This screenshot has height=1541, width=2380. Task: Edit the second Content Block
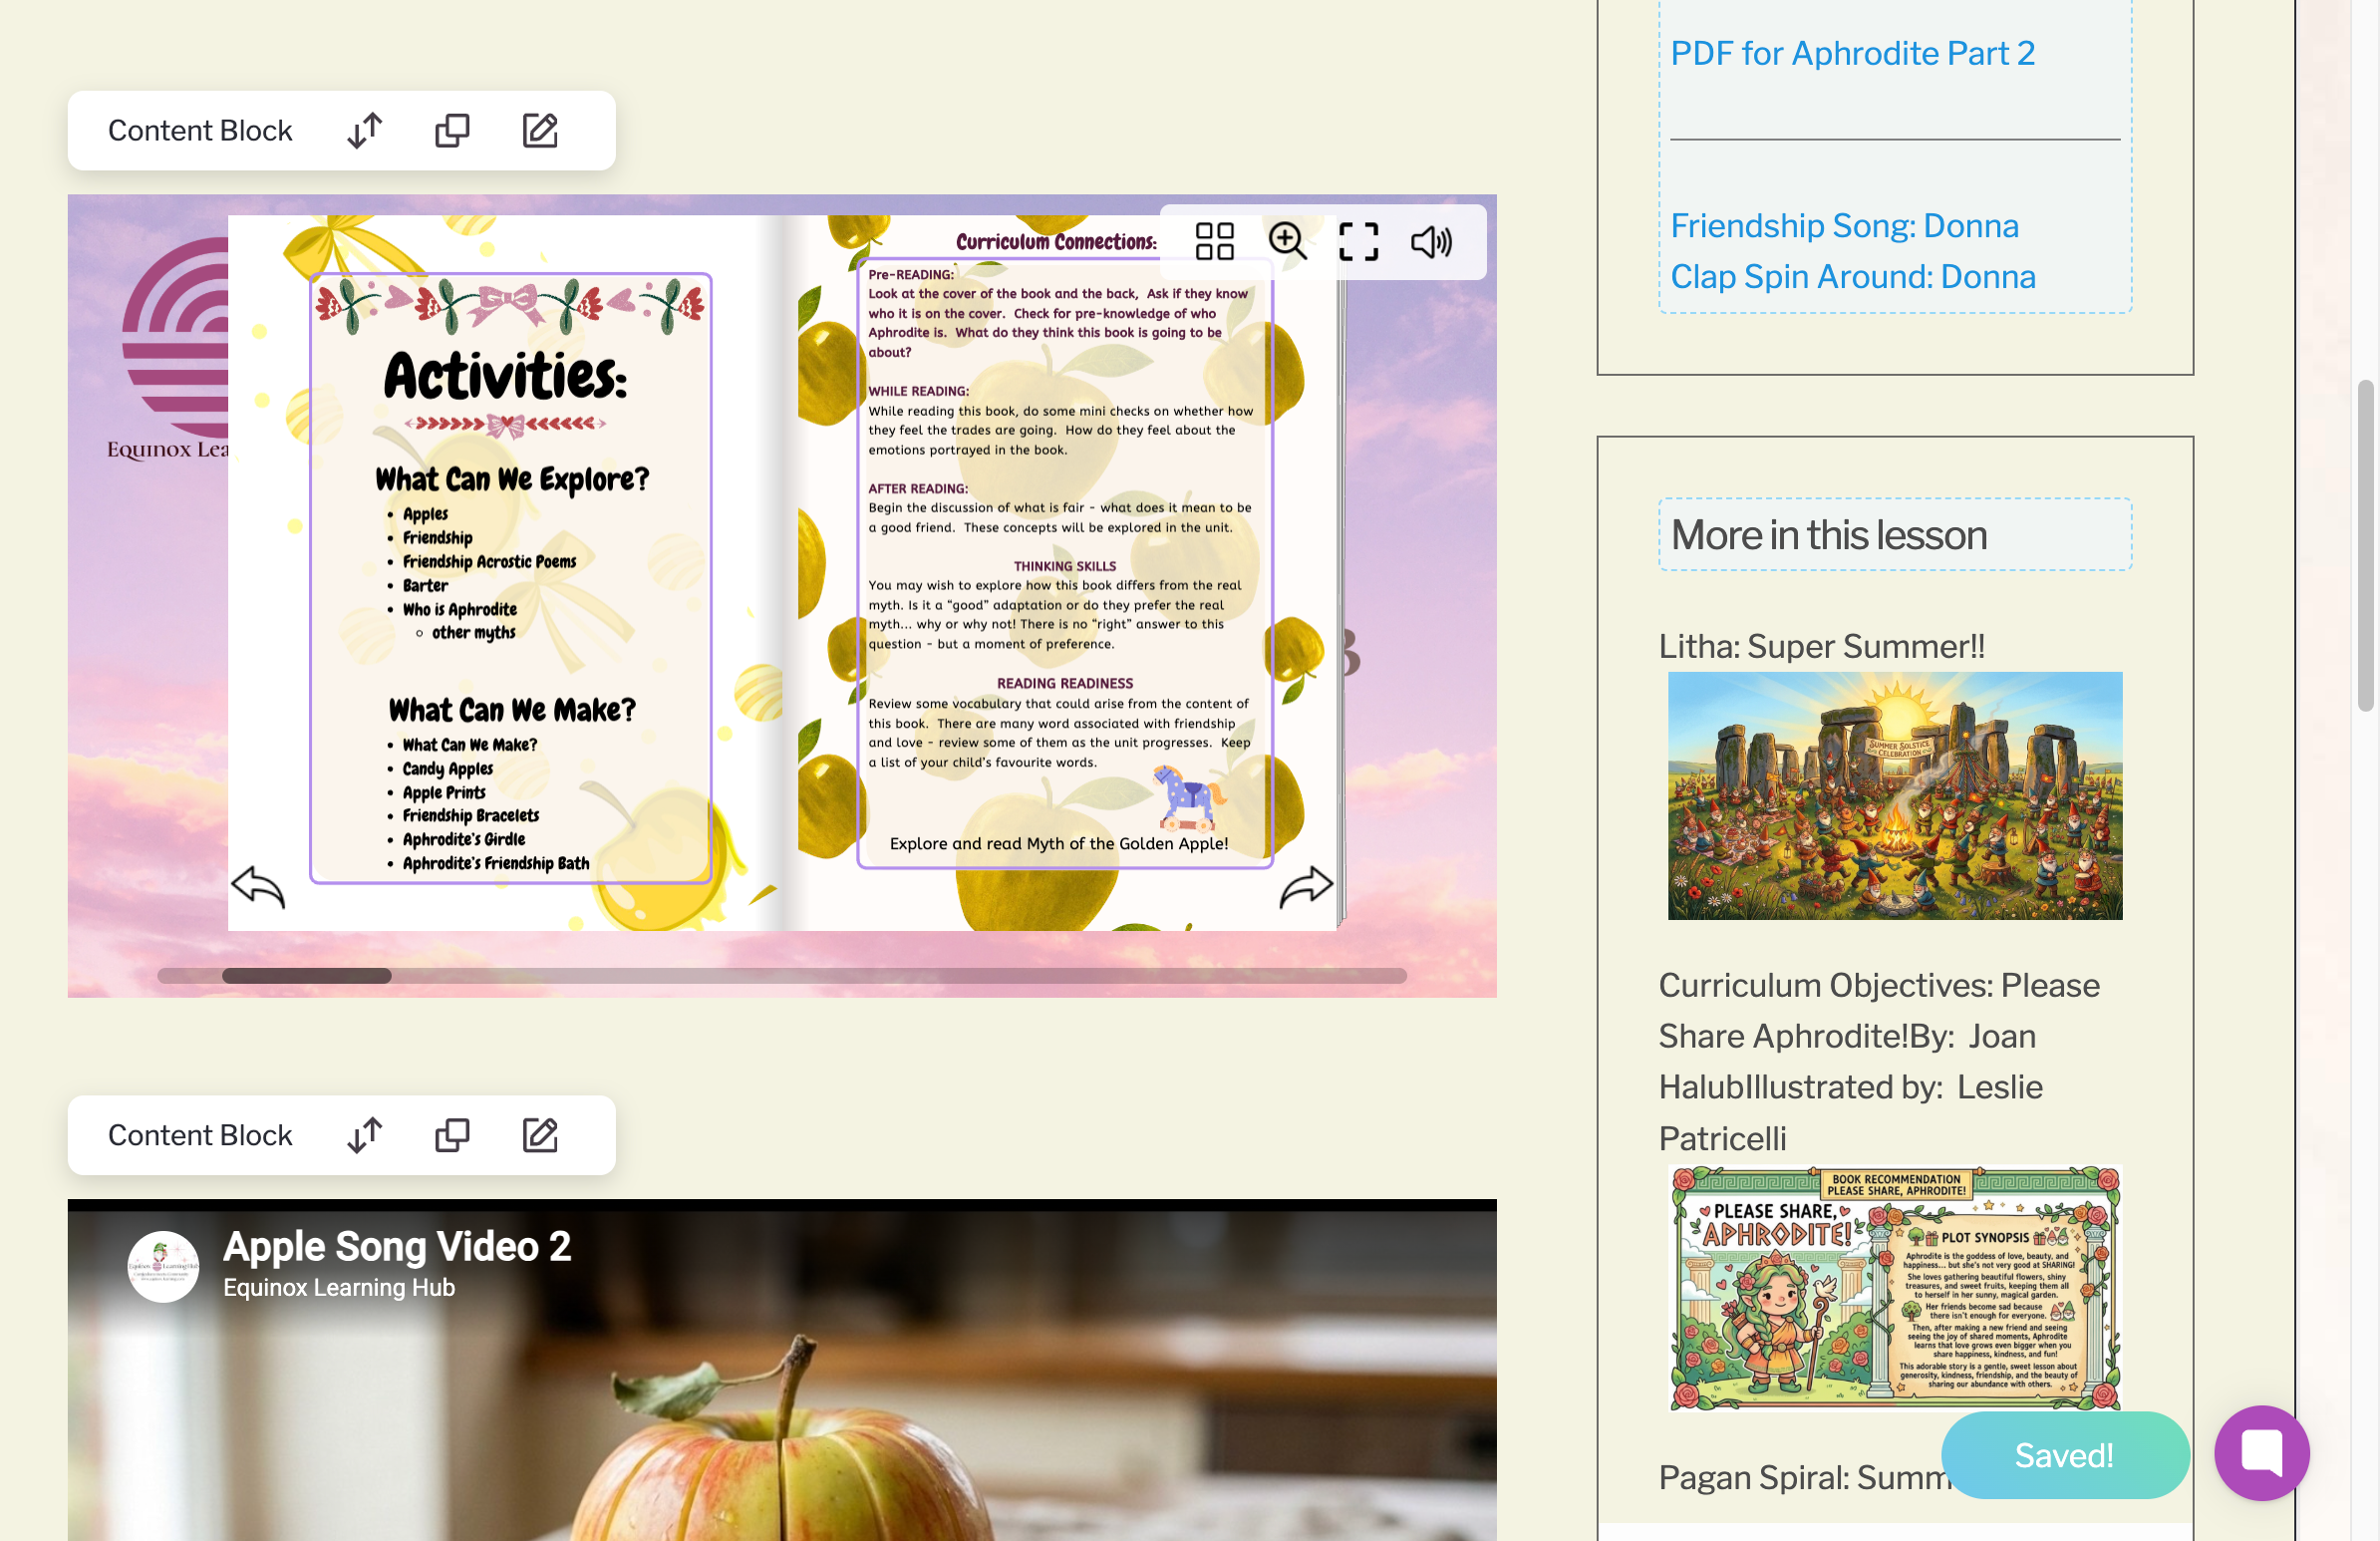tap(540, 1135)
